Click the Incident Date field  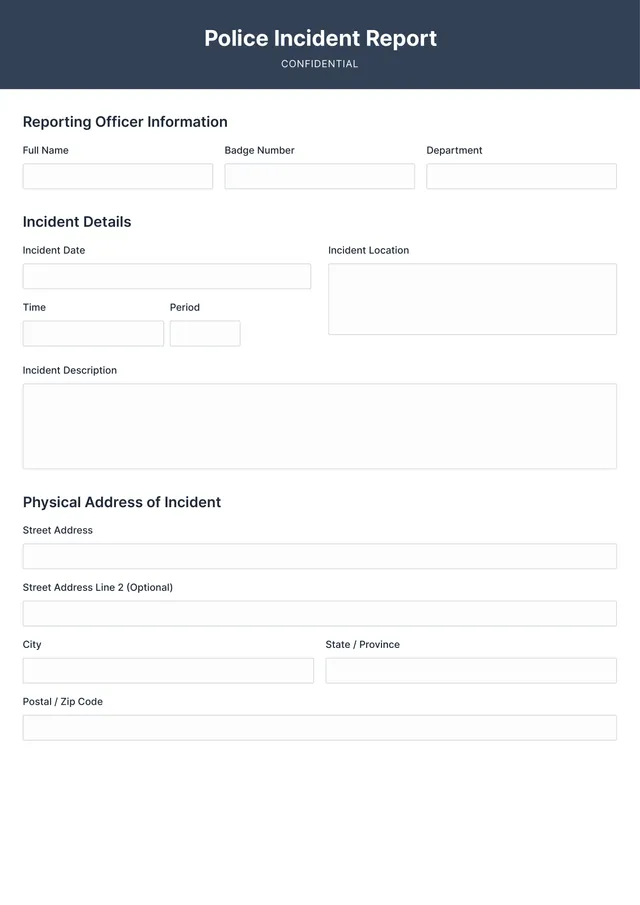166,276
